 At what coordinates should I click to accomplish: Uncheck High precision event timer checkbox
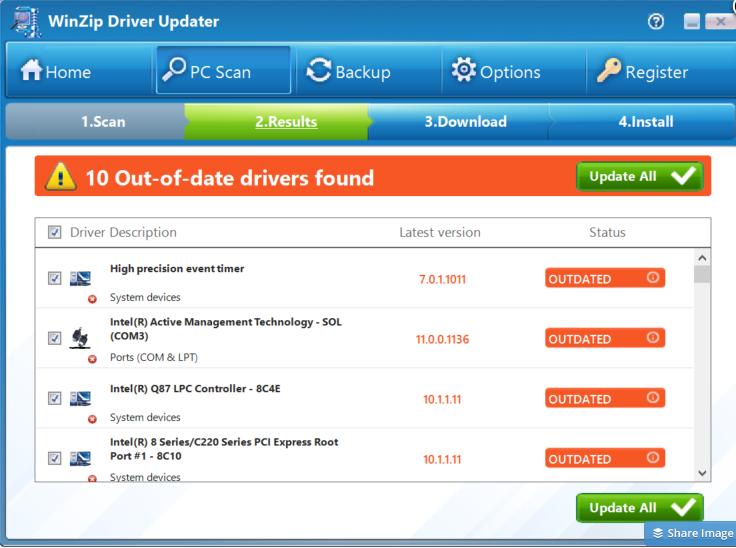click(54, 278)
